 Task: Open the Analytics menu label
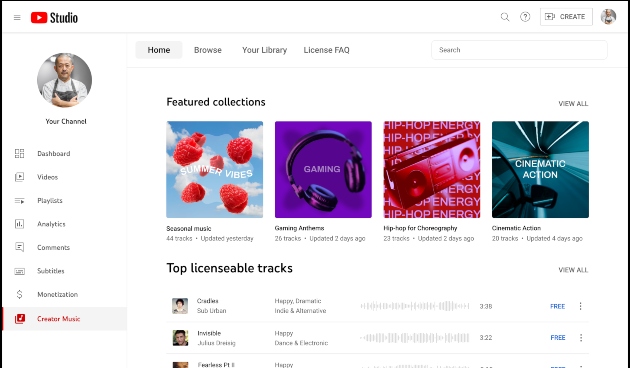(x=51, y=224)
